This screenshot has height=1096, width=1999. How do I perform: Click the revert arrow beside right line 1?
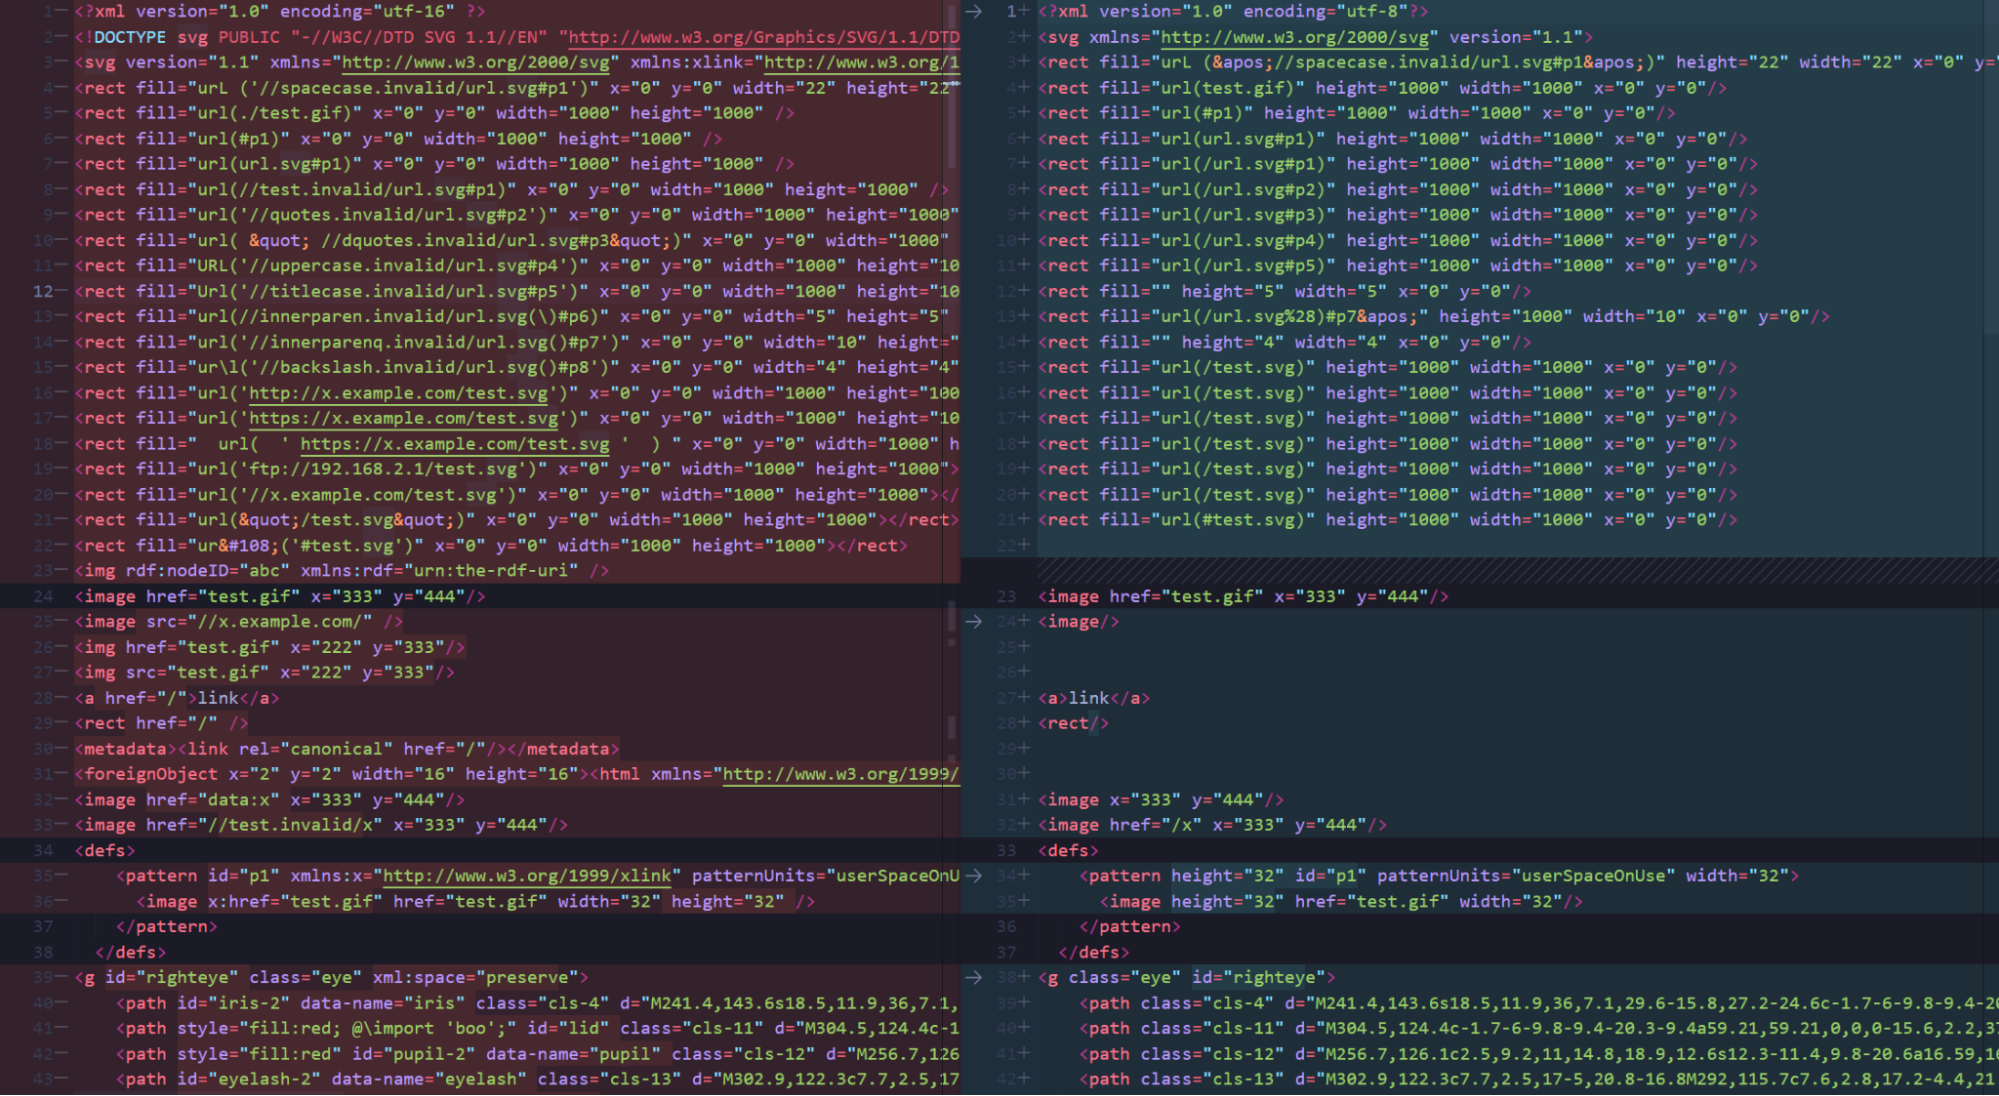(974, 11)
